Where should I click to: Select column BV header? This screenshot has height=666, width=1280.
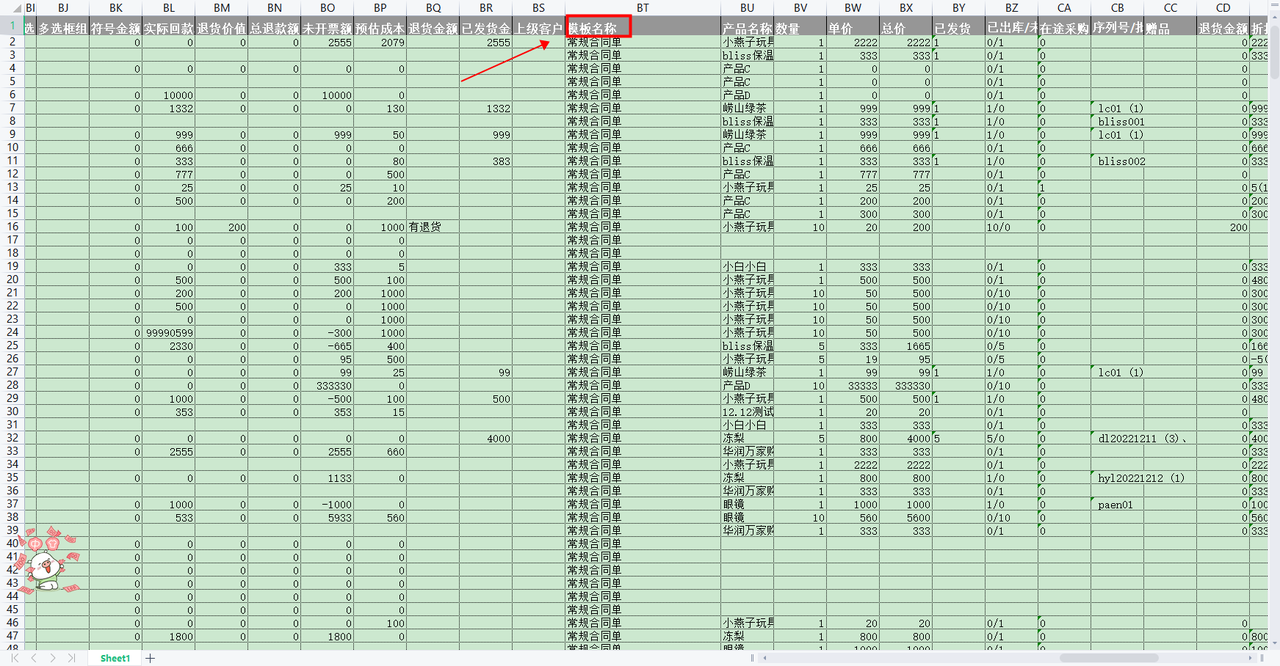coord(800,8)
